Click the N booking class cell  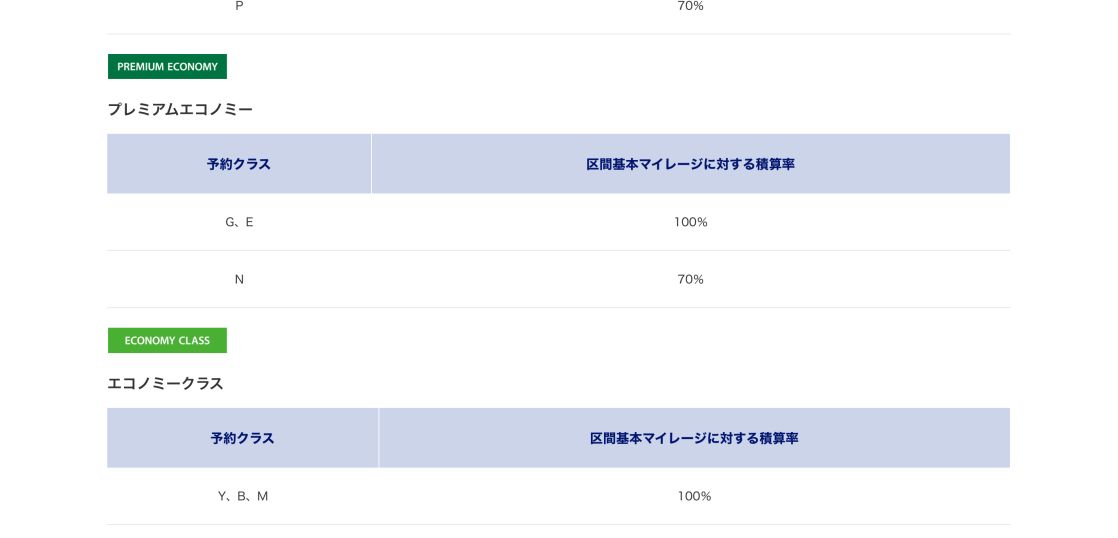tap(239, 279)
